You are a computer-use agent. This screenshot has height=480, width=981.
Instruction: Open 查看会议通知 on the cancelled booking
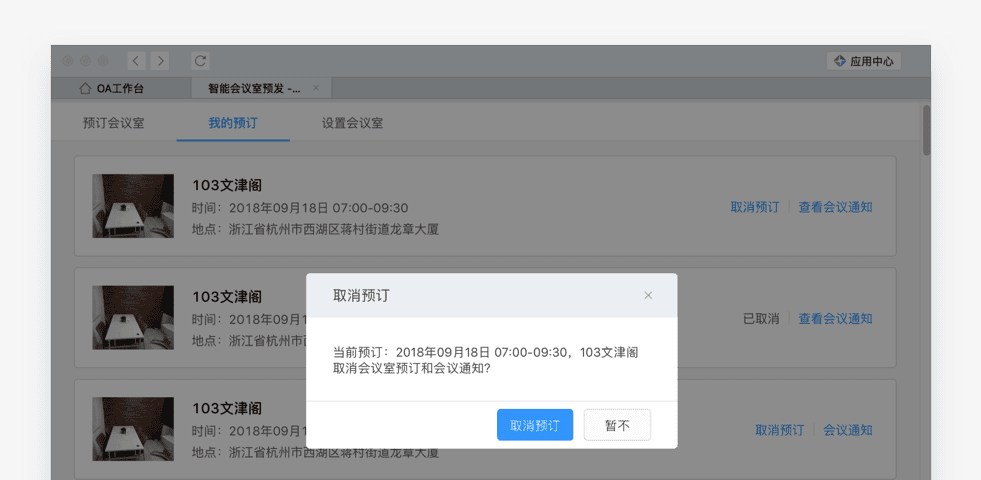tap(835, 319)
